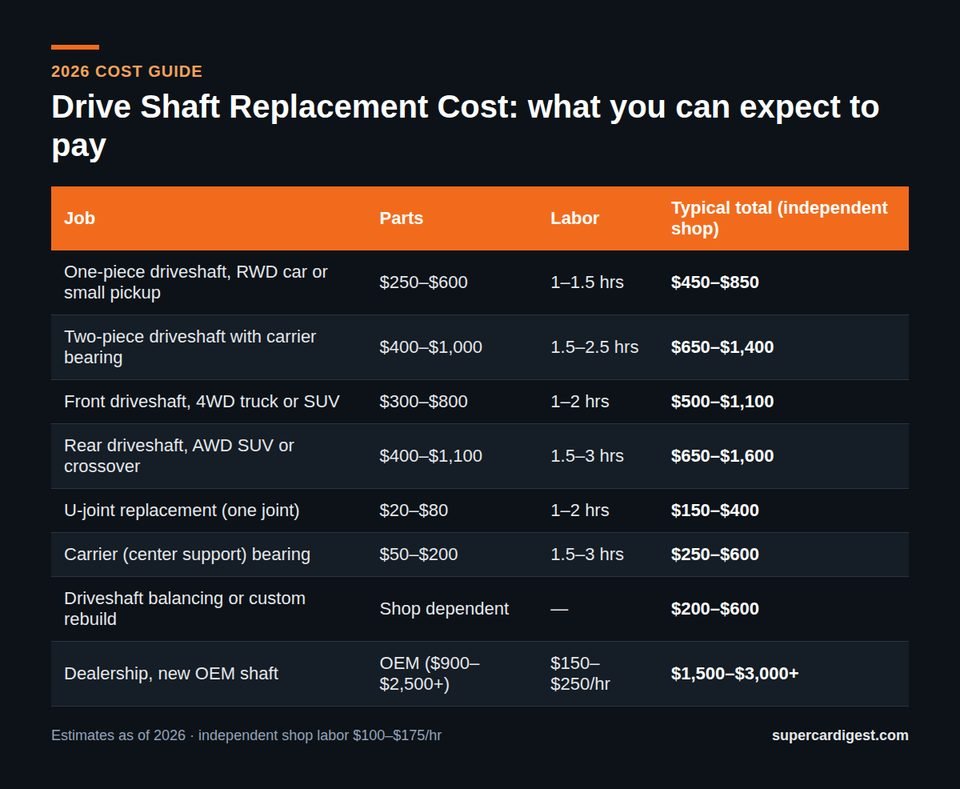Click the '1–1.5 hrs' labor cell
Image resolution: width=960 pixels, height=789 pixels.
pos(587,282)
